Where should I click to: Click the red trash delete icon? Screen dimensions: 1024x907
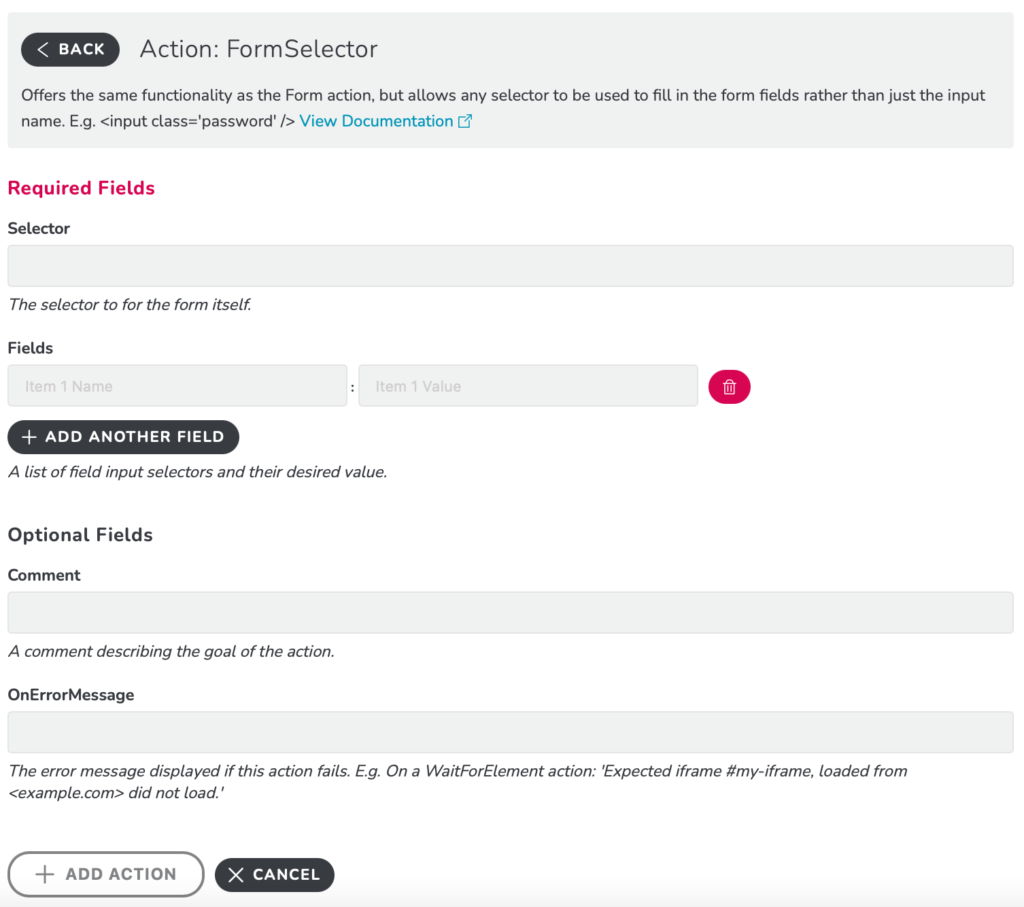729,387
